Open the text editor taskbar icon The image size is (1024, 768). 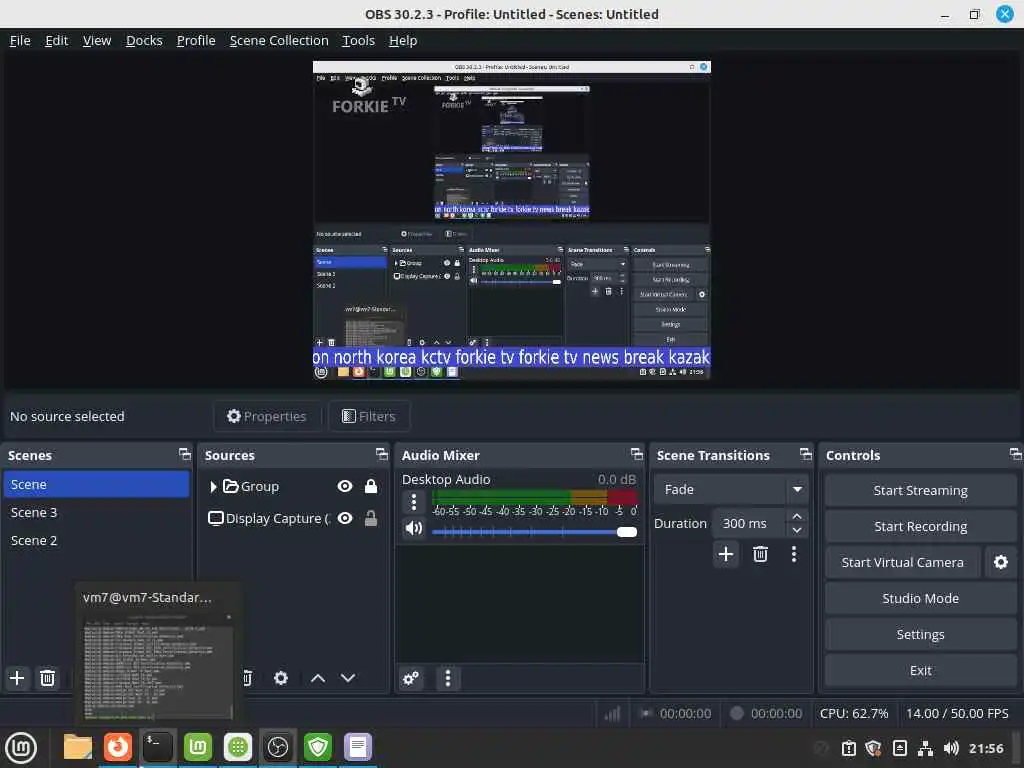coord(358,747)
